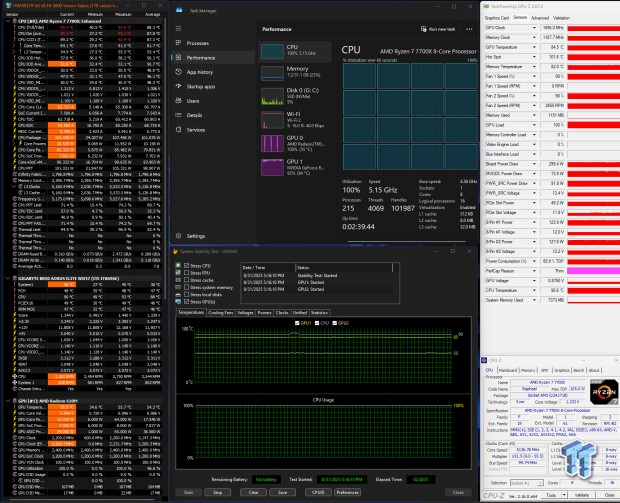Enable Stress local disks checkbox
This screenshot has width=620, height=503.
point(186,295)
